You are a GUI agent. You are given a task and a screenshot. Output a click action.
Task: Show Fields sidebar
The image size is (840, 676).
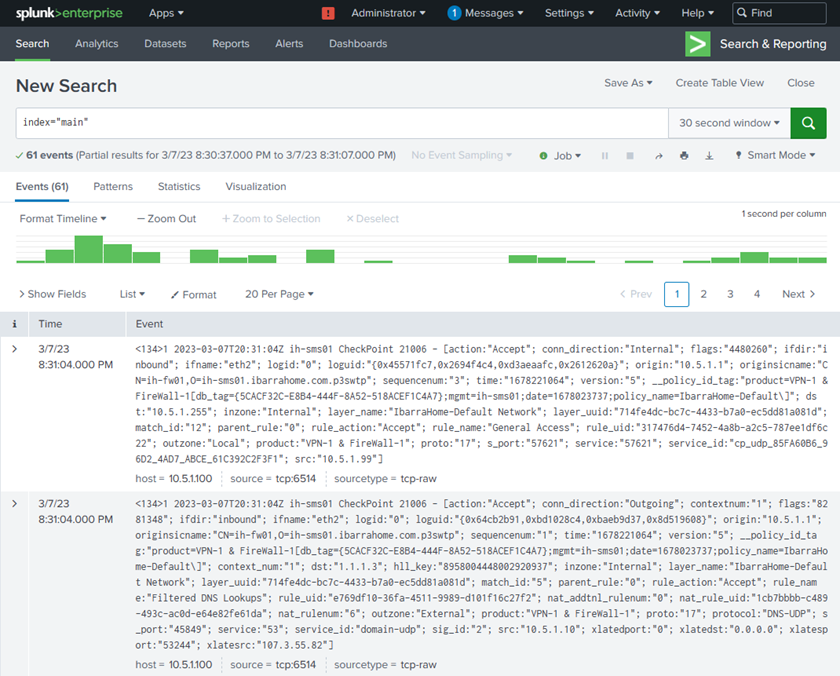point(52,294)
